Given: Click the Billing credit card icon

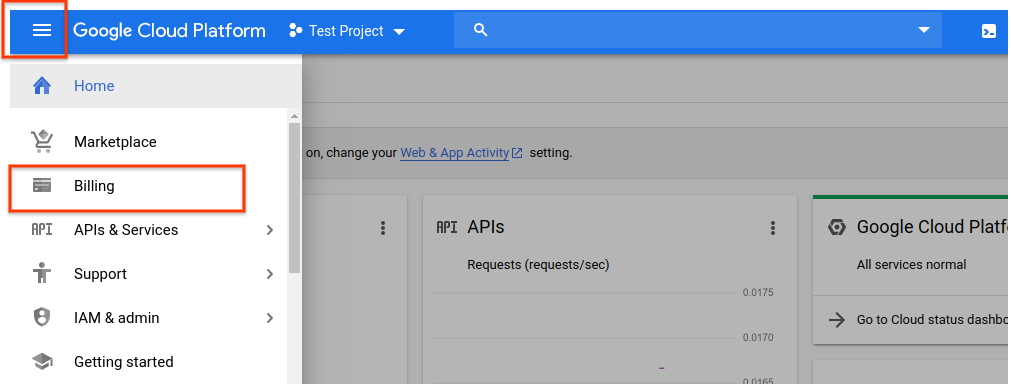Looking at the screenshot, I should (42, 186).
